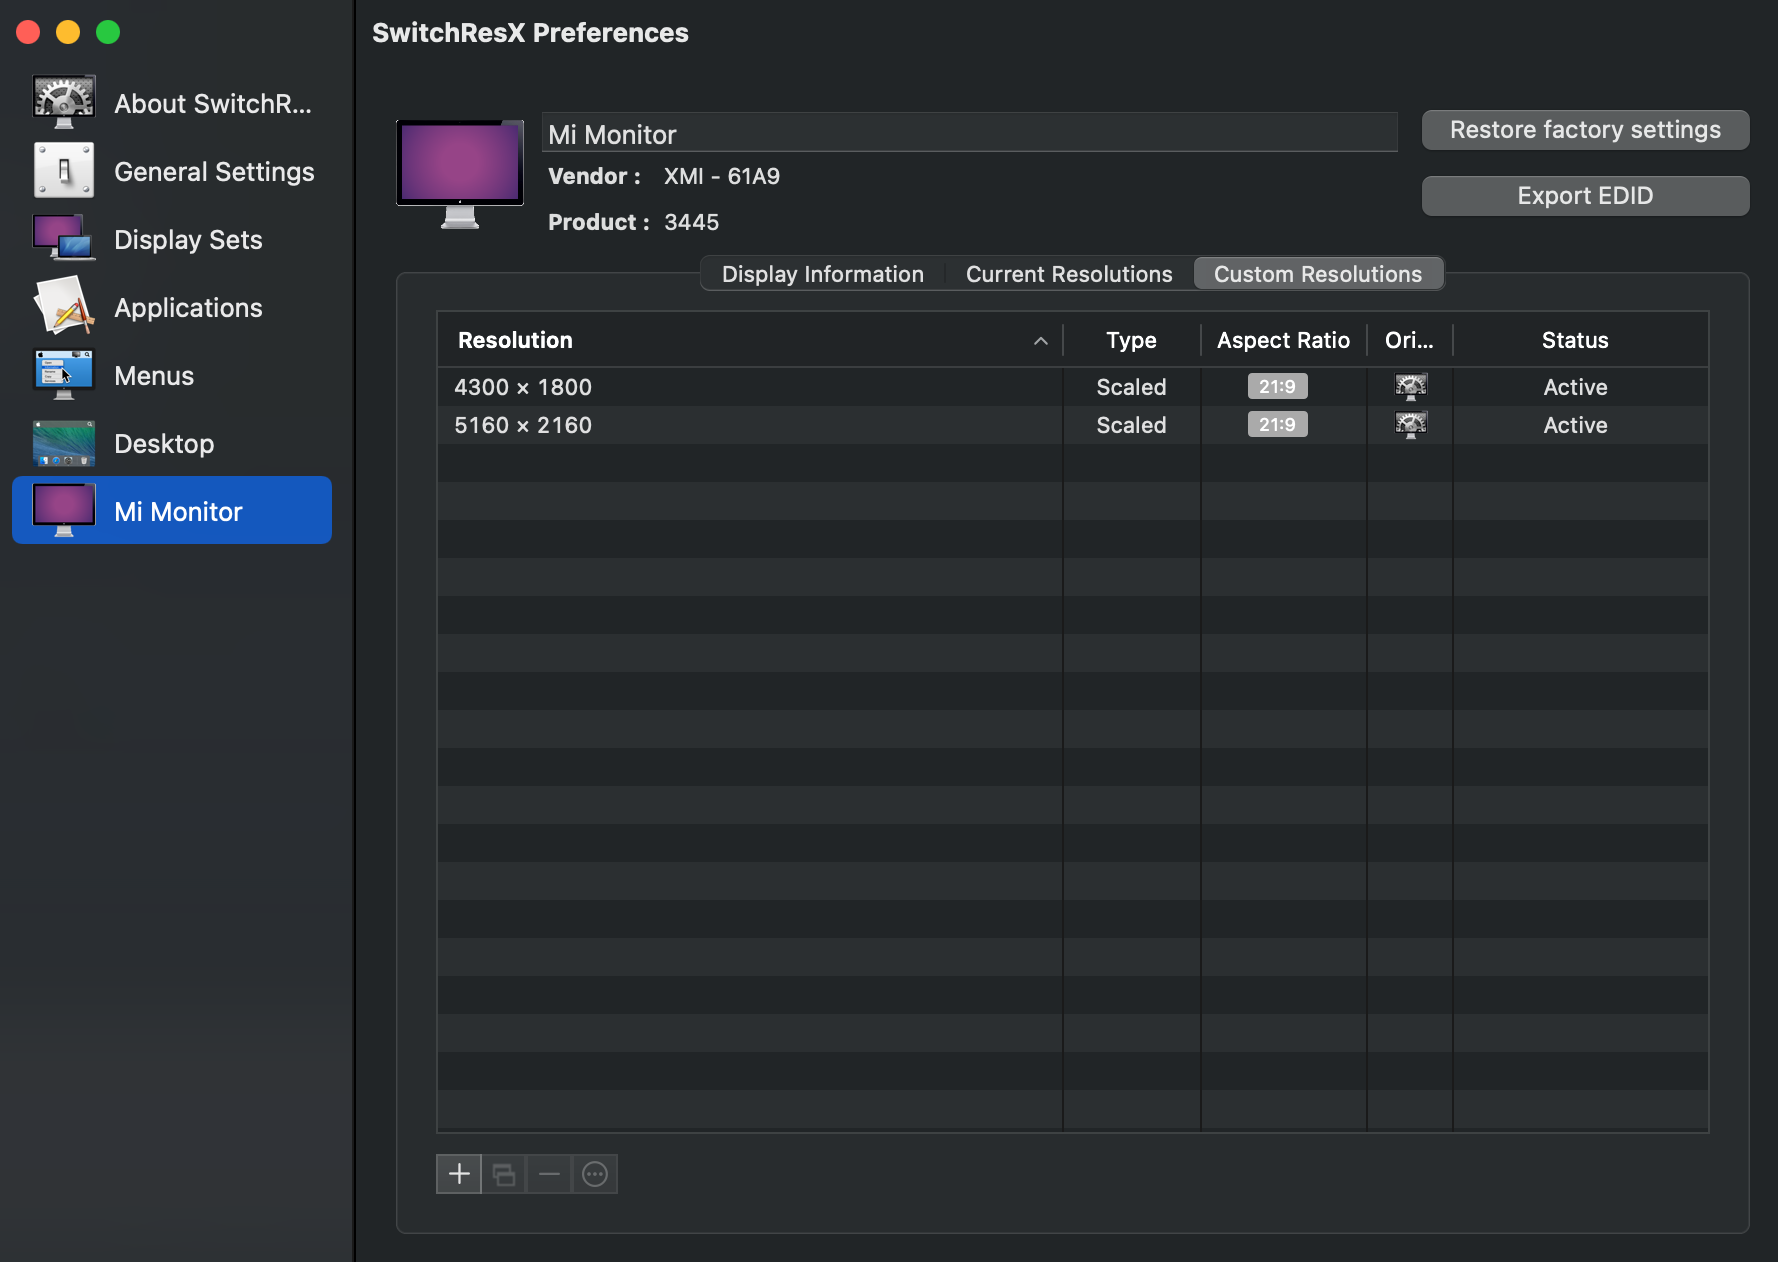Add a new custom resolution
The image size is (1778, 1262).
458,1173
